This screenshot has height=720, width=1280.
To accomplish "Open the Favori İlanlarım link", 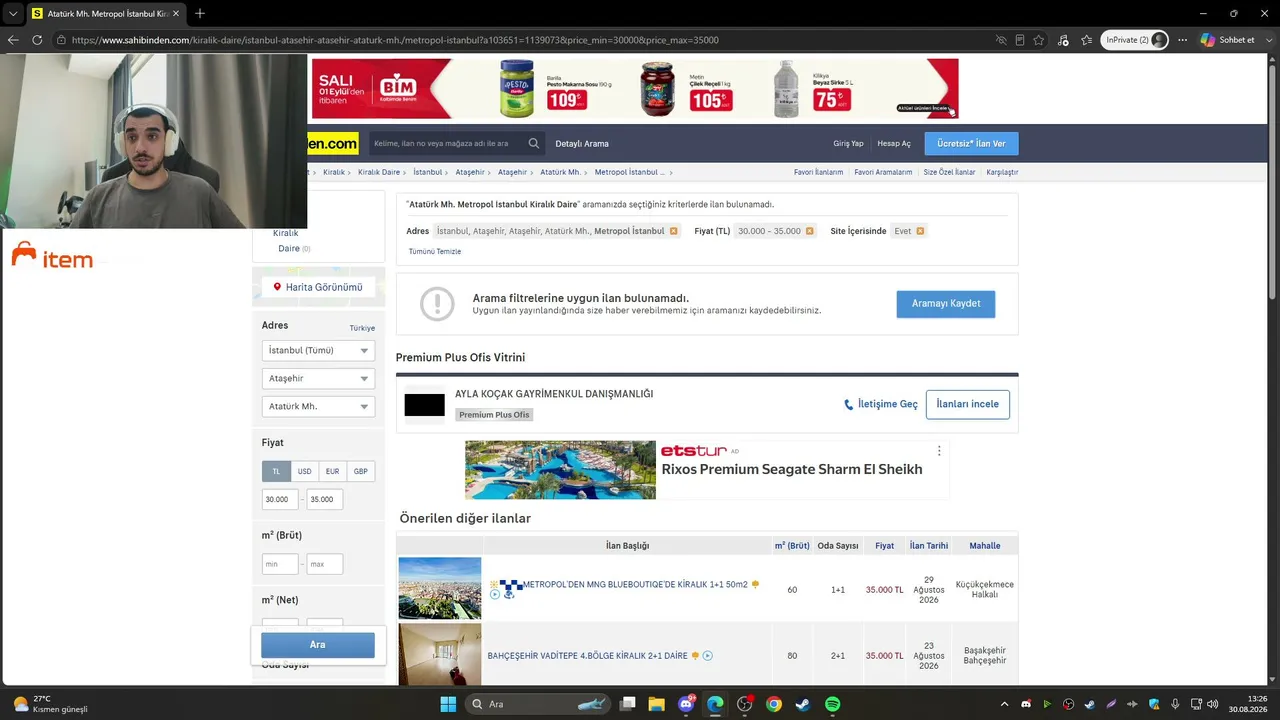I will (818, 172).
